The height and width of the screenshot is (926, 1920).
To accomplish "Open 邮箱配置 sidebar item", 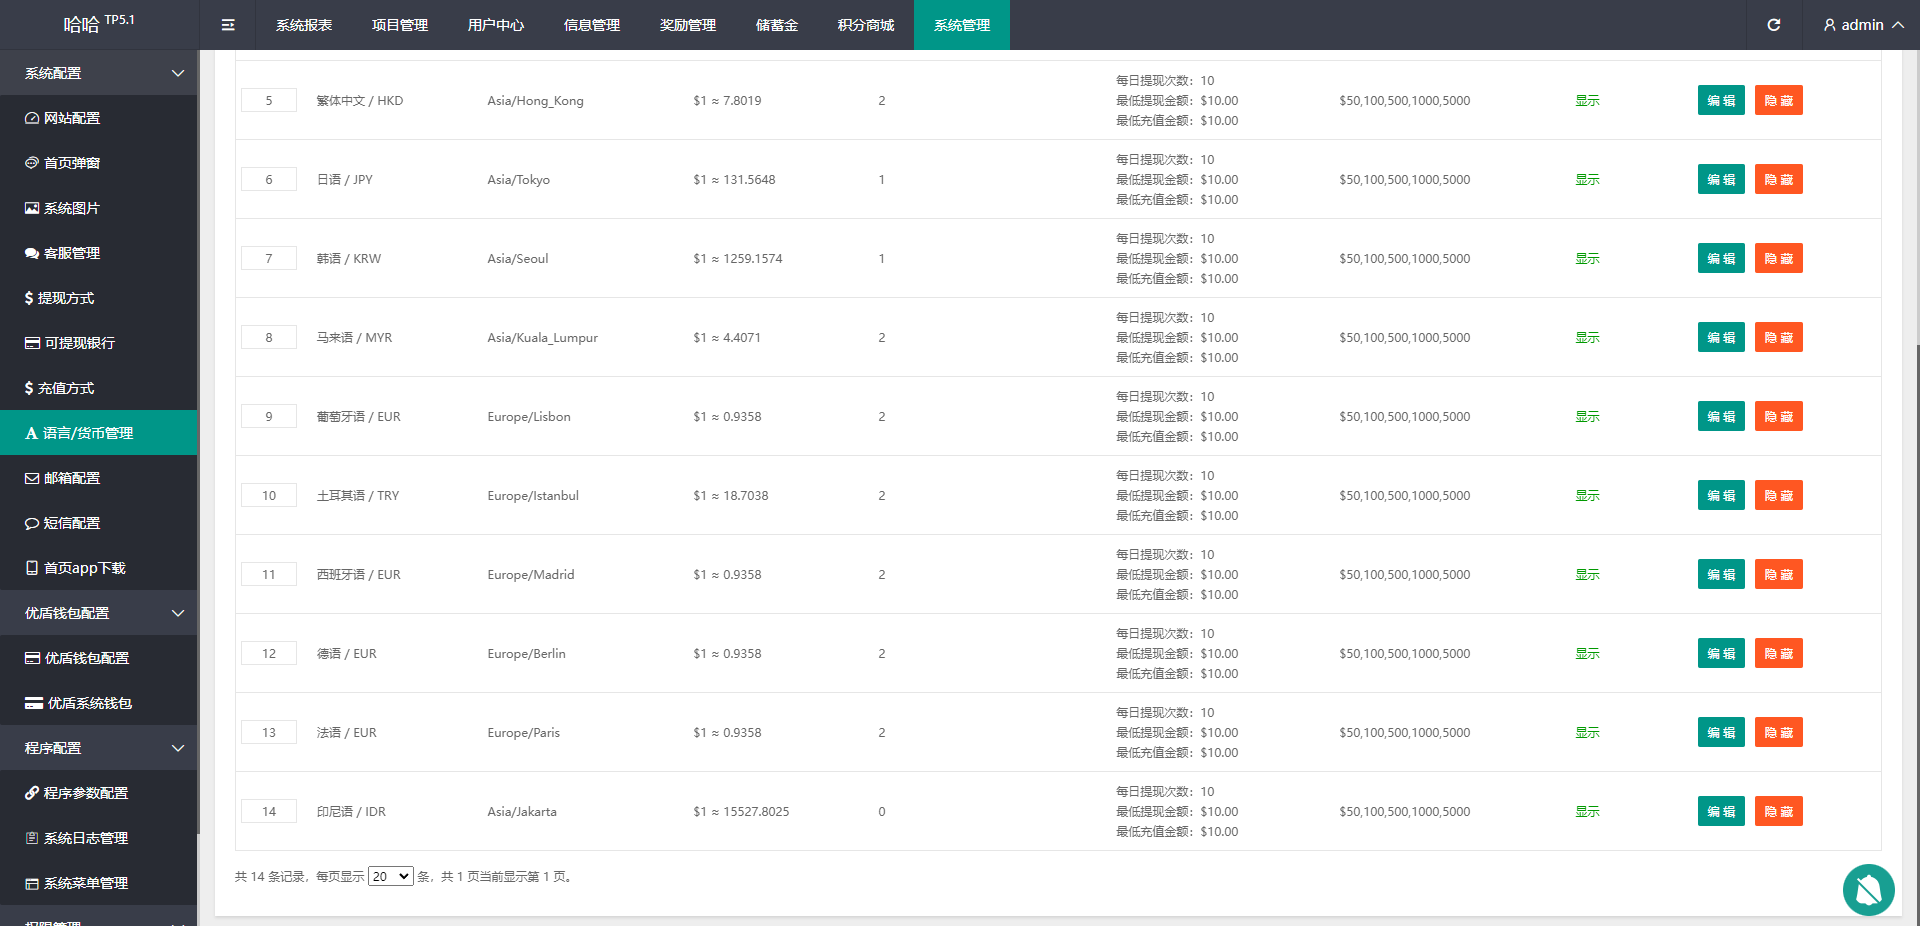I will 72,478.
